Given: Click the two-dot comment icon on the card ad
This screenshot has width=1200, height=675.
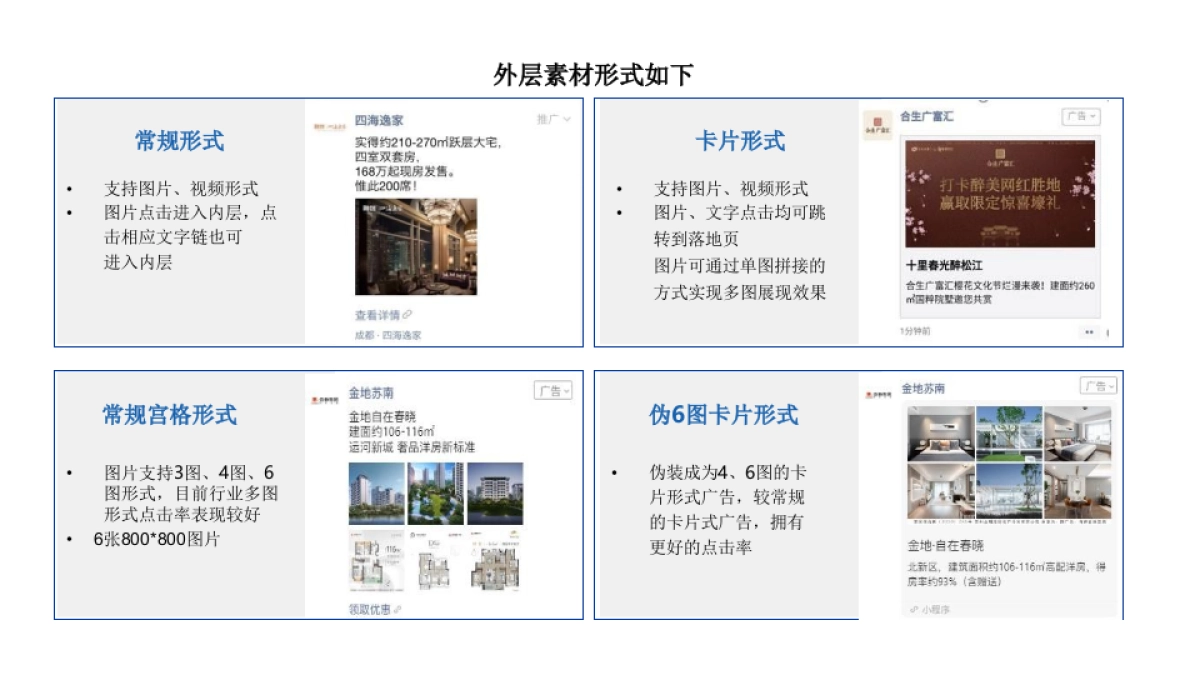Looking at the screenshot, I should [1090, 331].
